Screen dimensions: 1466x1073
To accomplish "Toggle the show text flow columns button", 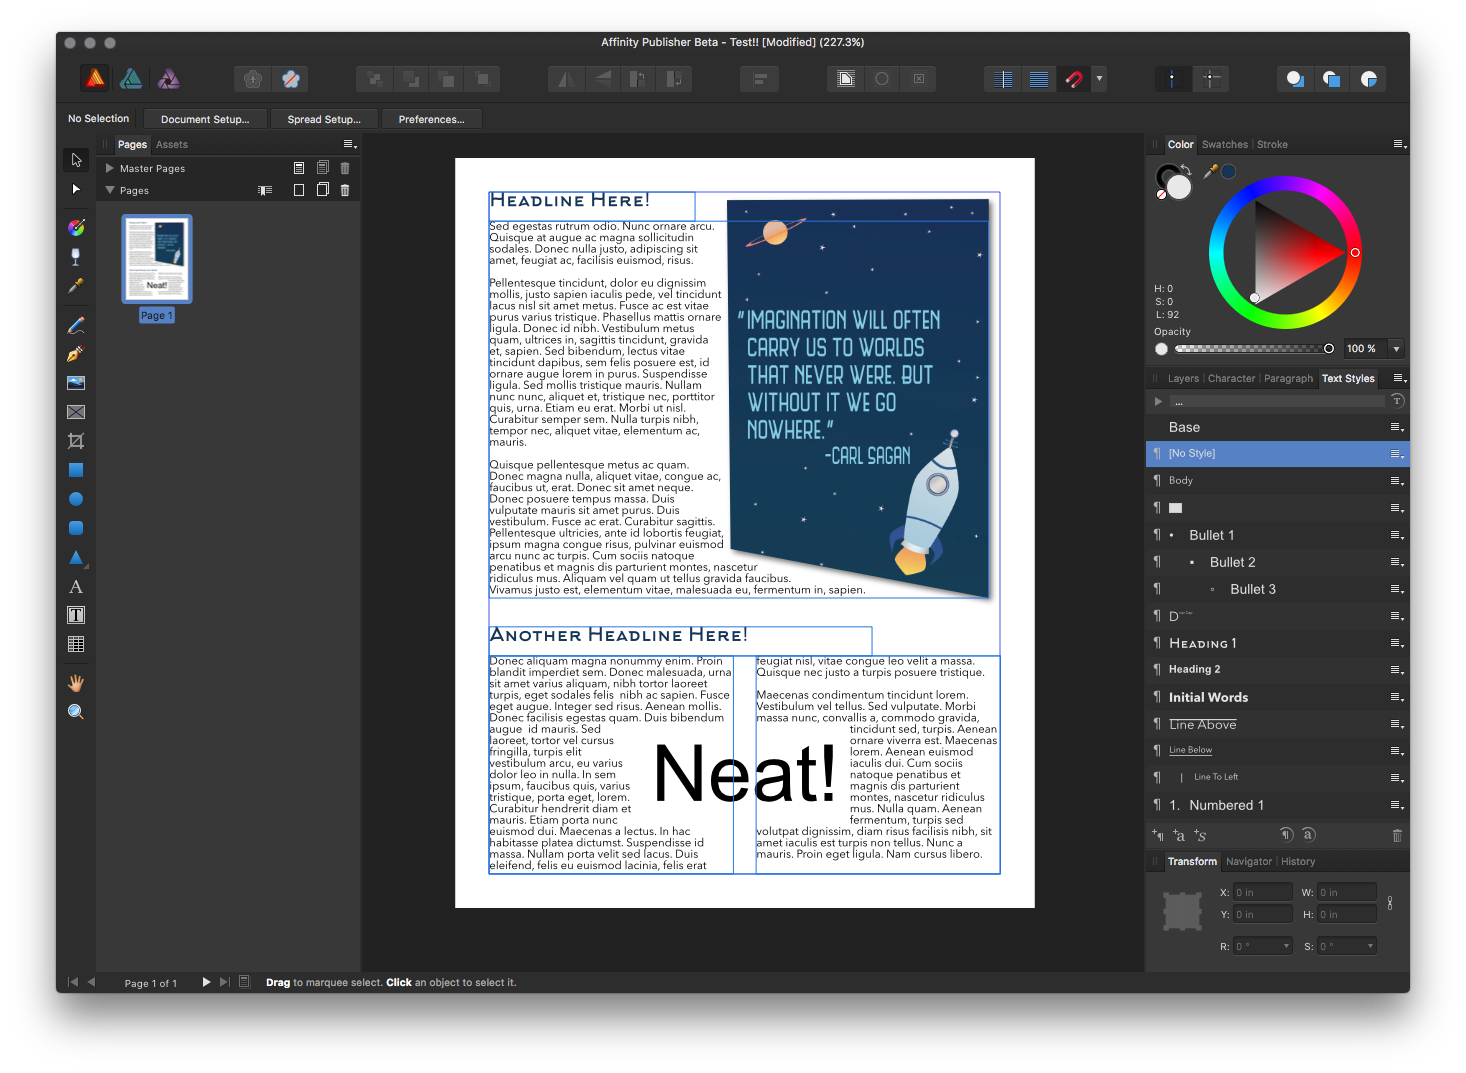I will coord(1003,79).
